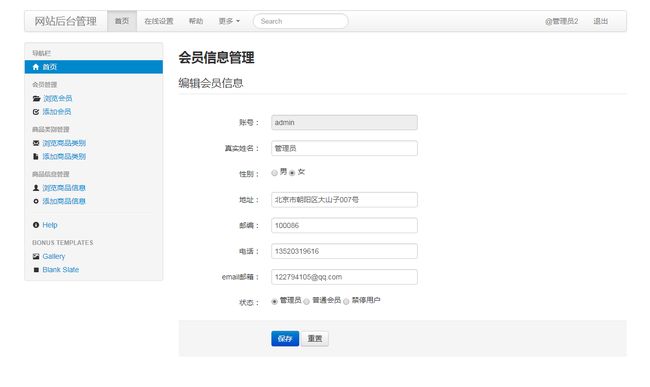
Task: Open the 添加会员 sidebar link
Action: pos(57,111)
